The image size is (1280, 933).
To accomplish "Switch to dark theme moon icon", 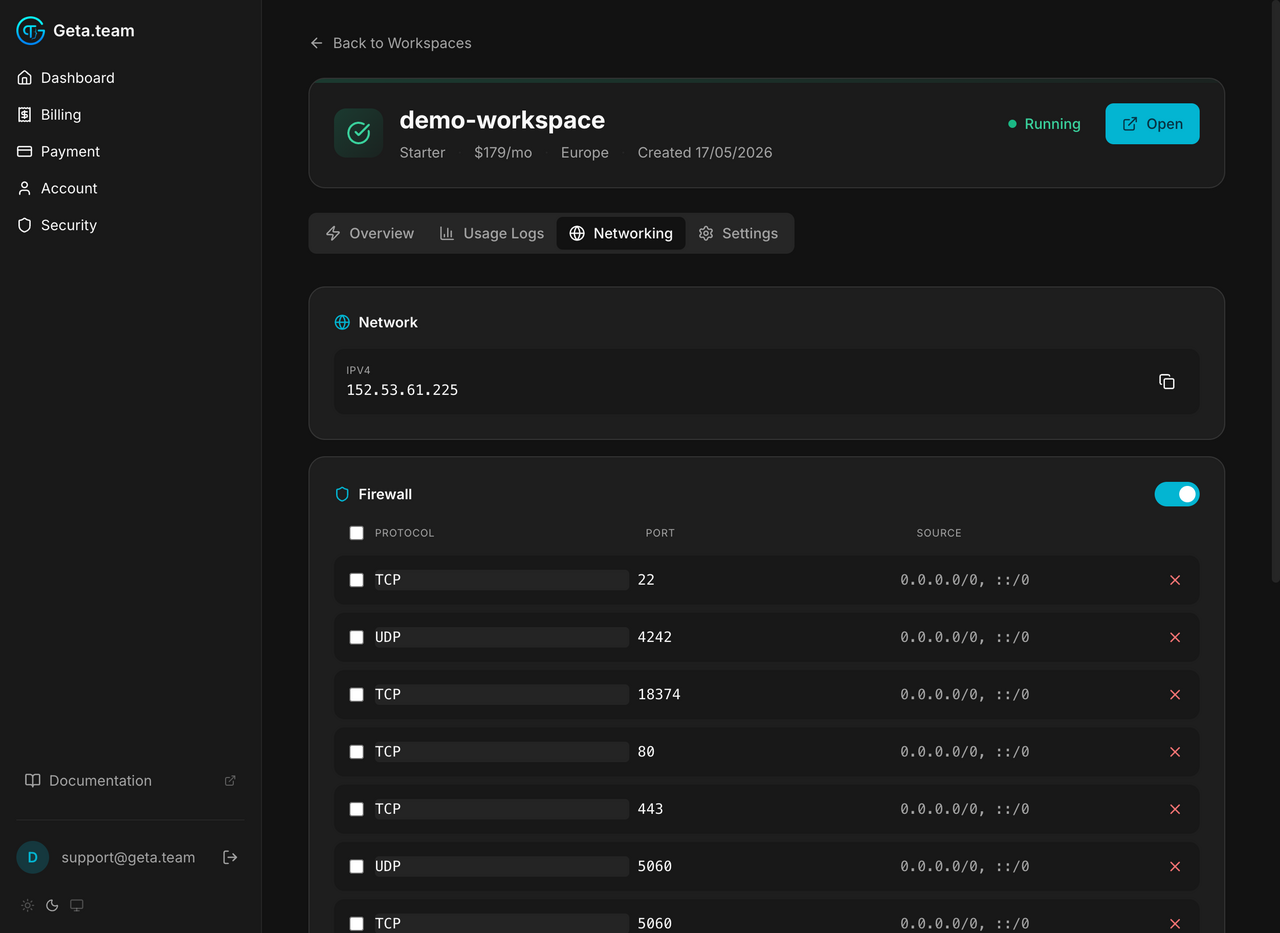I will coord(52,905).
